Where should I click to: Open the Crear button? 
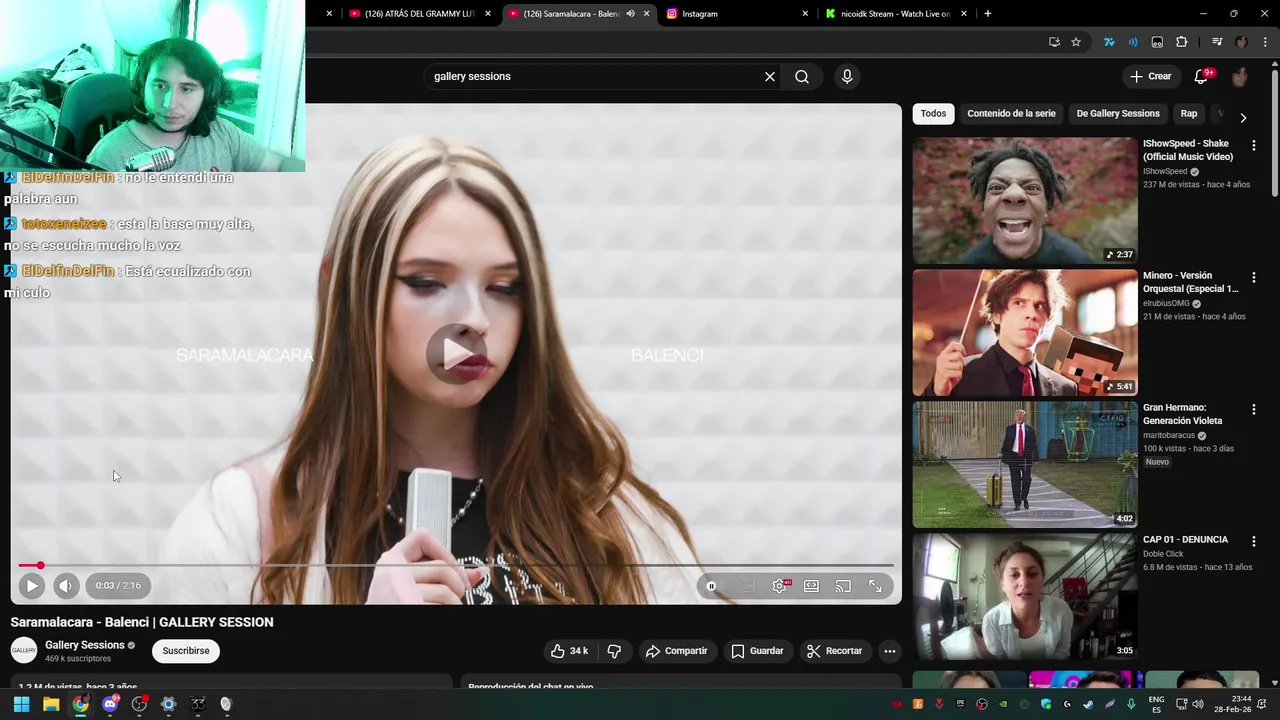tap(1150, 77)
